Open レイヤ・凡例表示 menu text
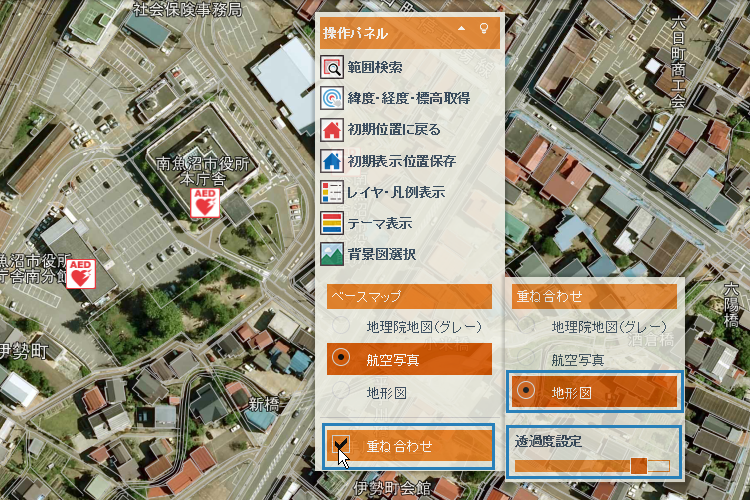The height and width of the screenshot is (500, 750). coord(396,192)
